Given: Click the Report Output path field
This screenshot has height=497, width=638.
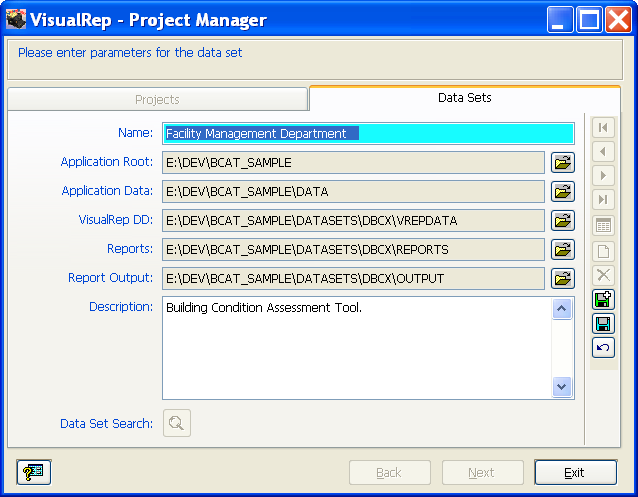Looking at the screenshot, I should 353,278.
